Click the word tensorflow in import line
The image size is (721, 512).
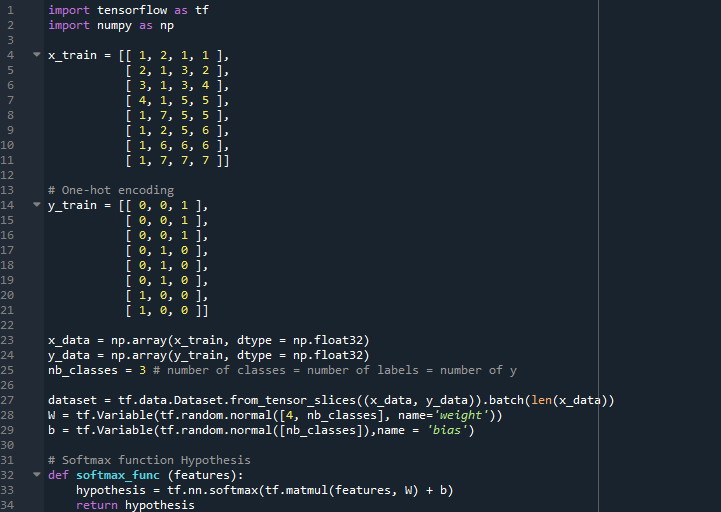click(132, 10)
